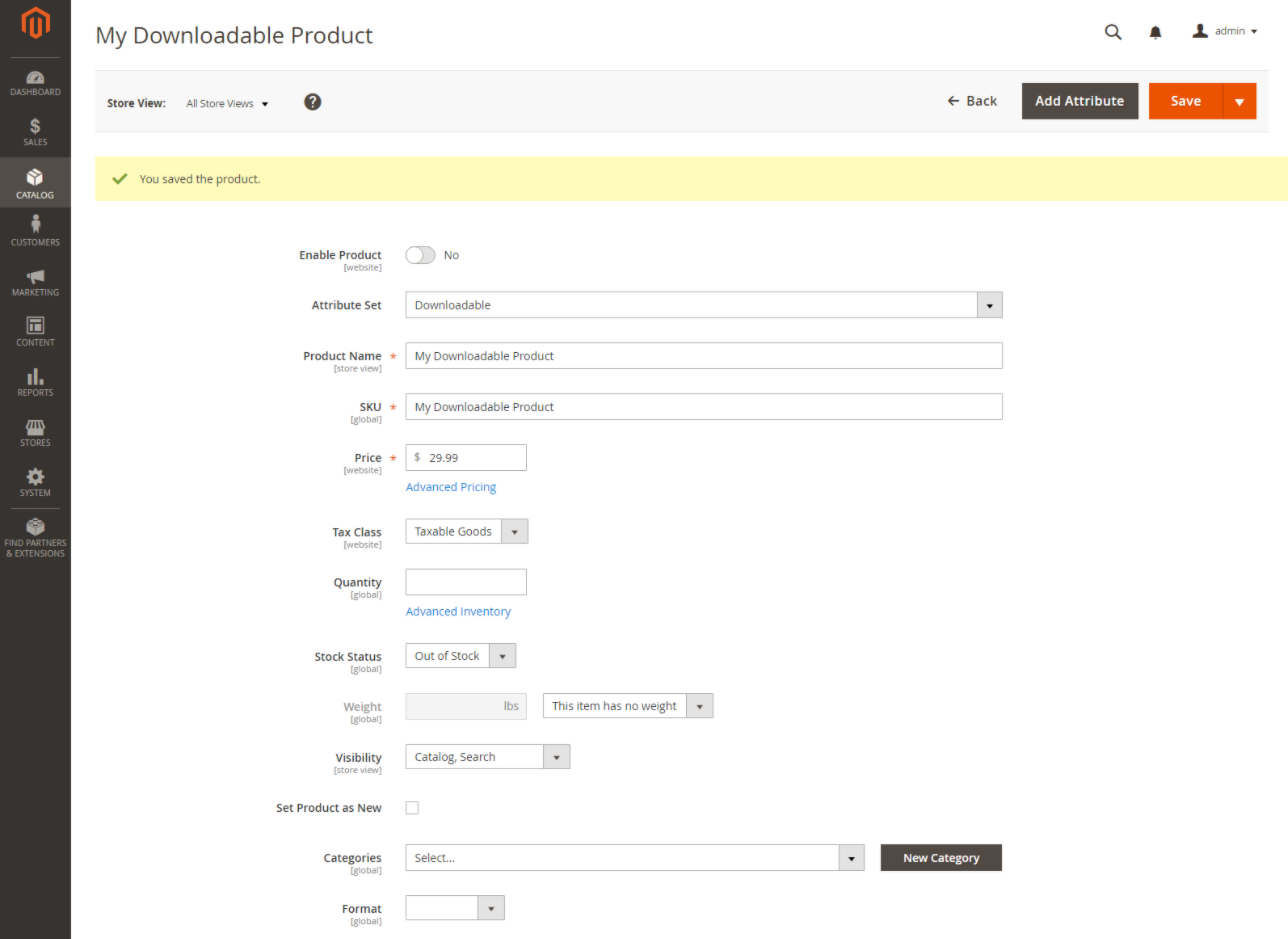Click the Advanced Pricing link

point(450,487)
